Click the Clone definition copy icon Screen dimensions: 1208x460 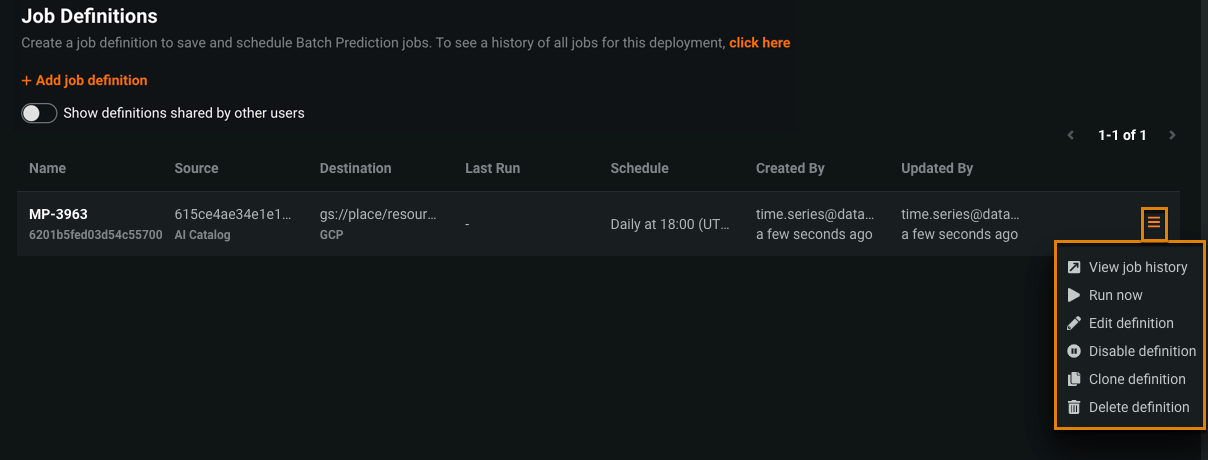click(x=1074, y=379)
